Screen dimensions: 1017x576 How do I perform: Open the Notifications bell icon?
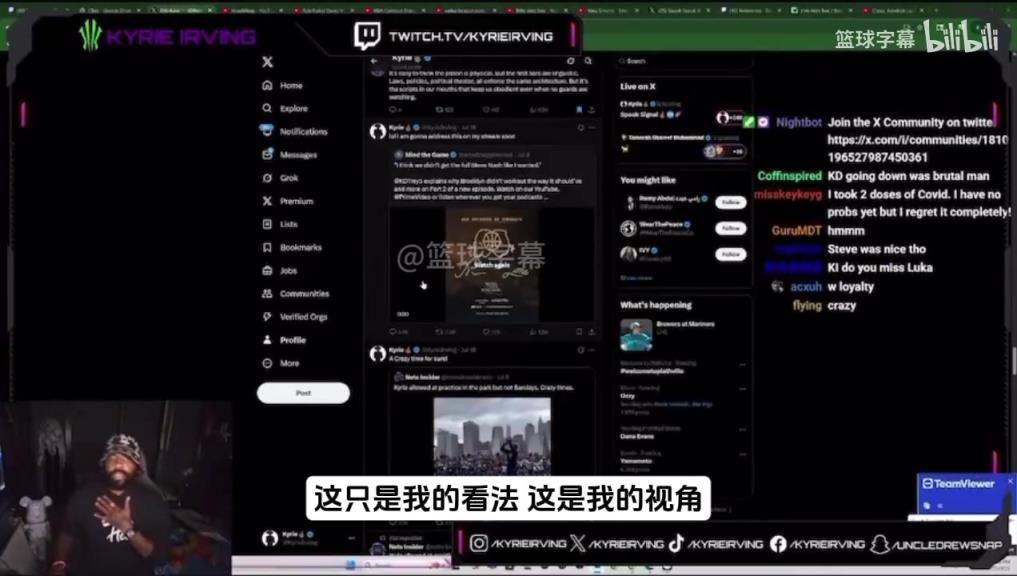point(267,131)
